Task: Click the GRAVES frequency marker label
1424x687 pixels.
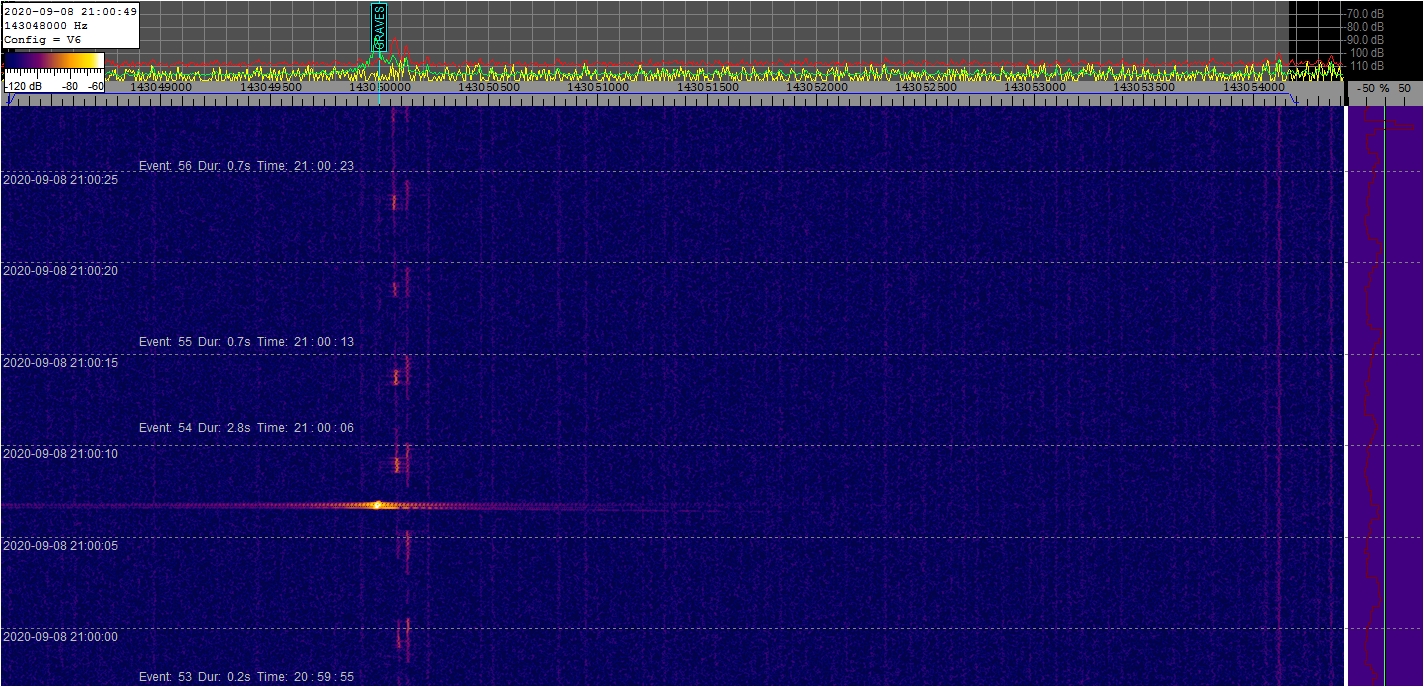Action: click(x=378, y=26)
